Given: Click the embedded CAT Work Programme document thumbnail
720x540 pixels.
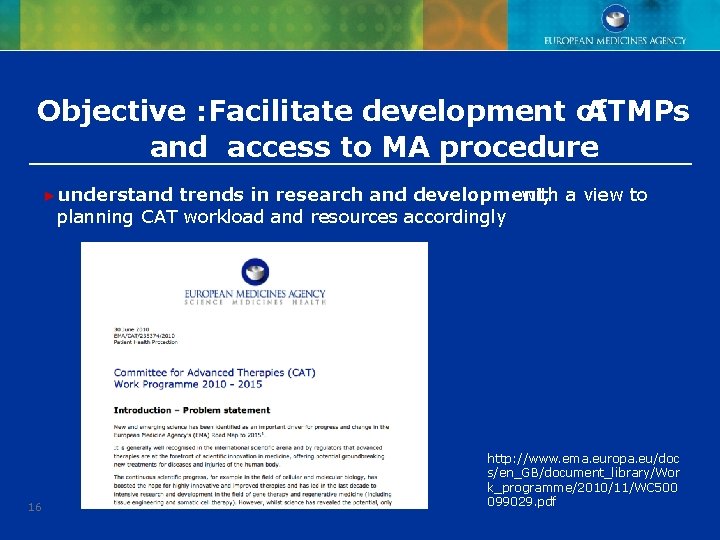Looking at the screenshot, I should 254,375.
